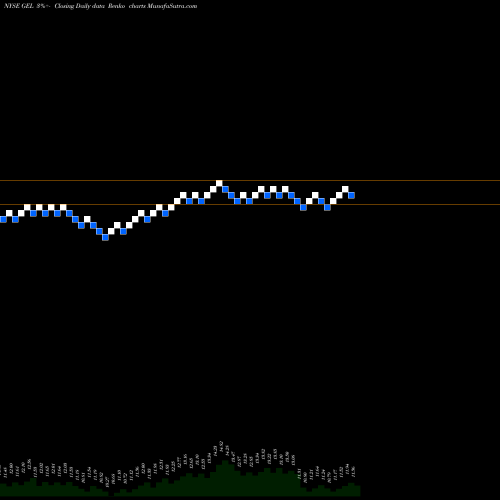Select the final blue Renko brick ending the series
This screenshot has width=500, height=500.
351,195
